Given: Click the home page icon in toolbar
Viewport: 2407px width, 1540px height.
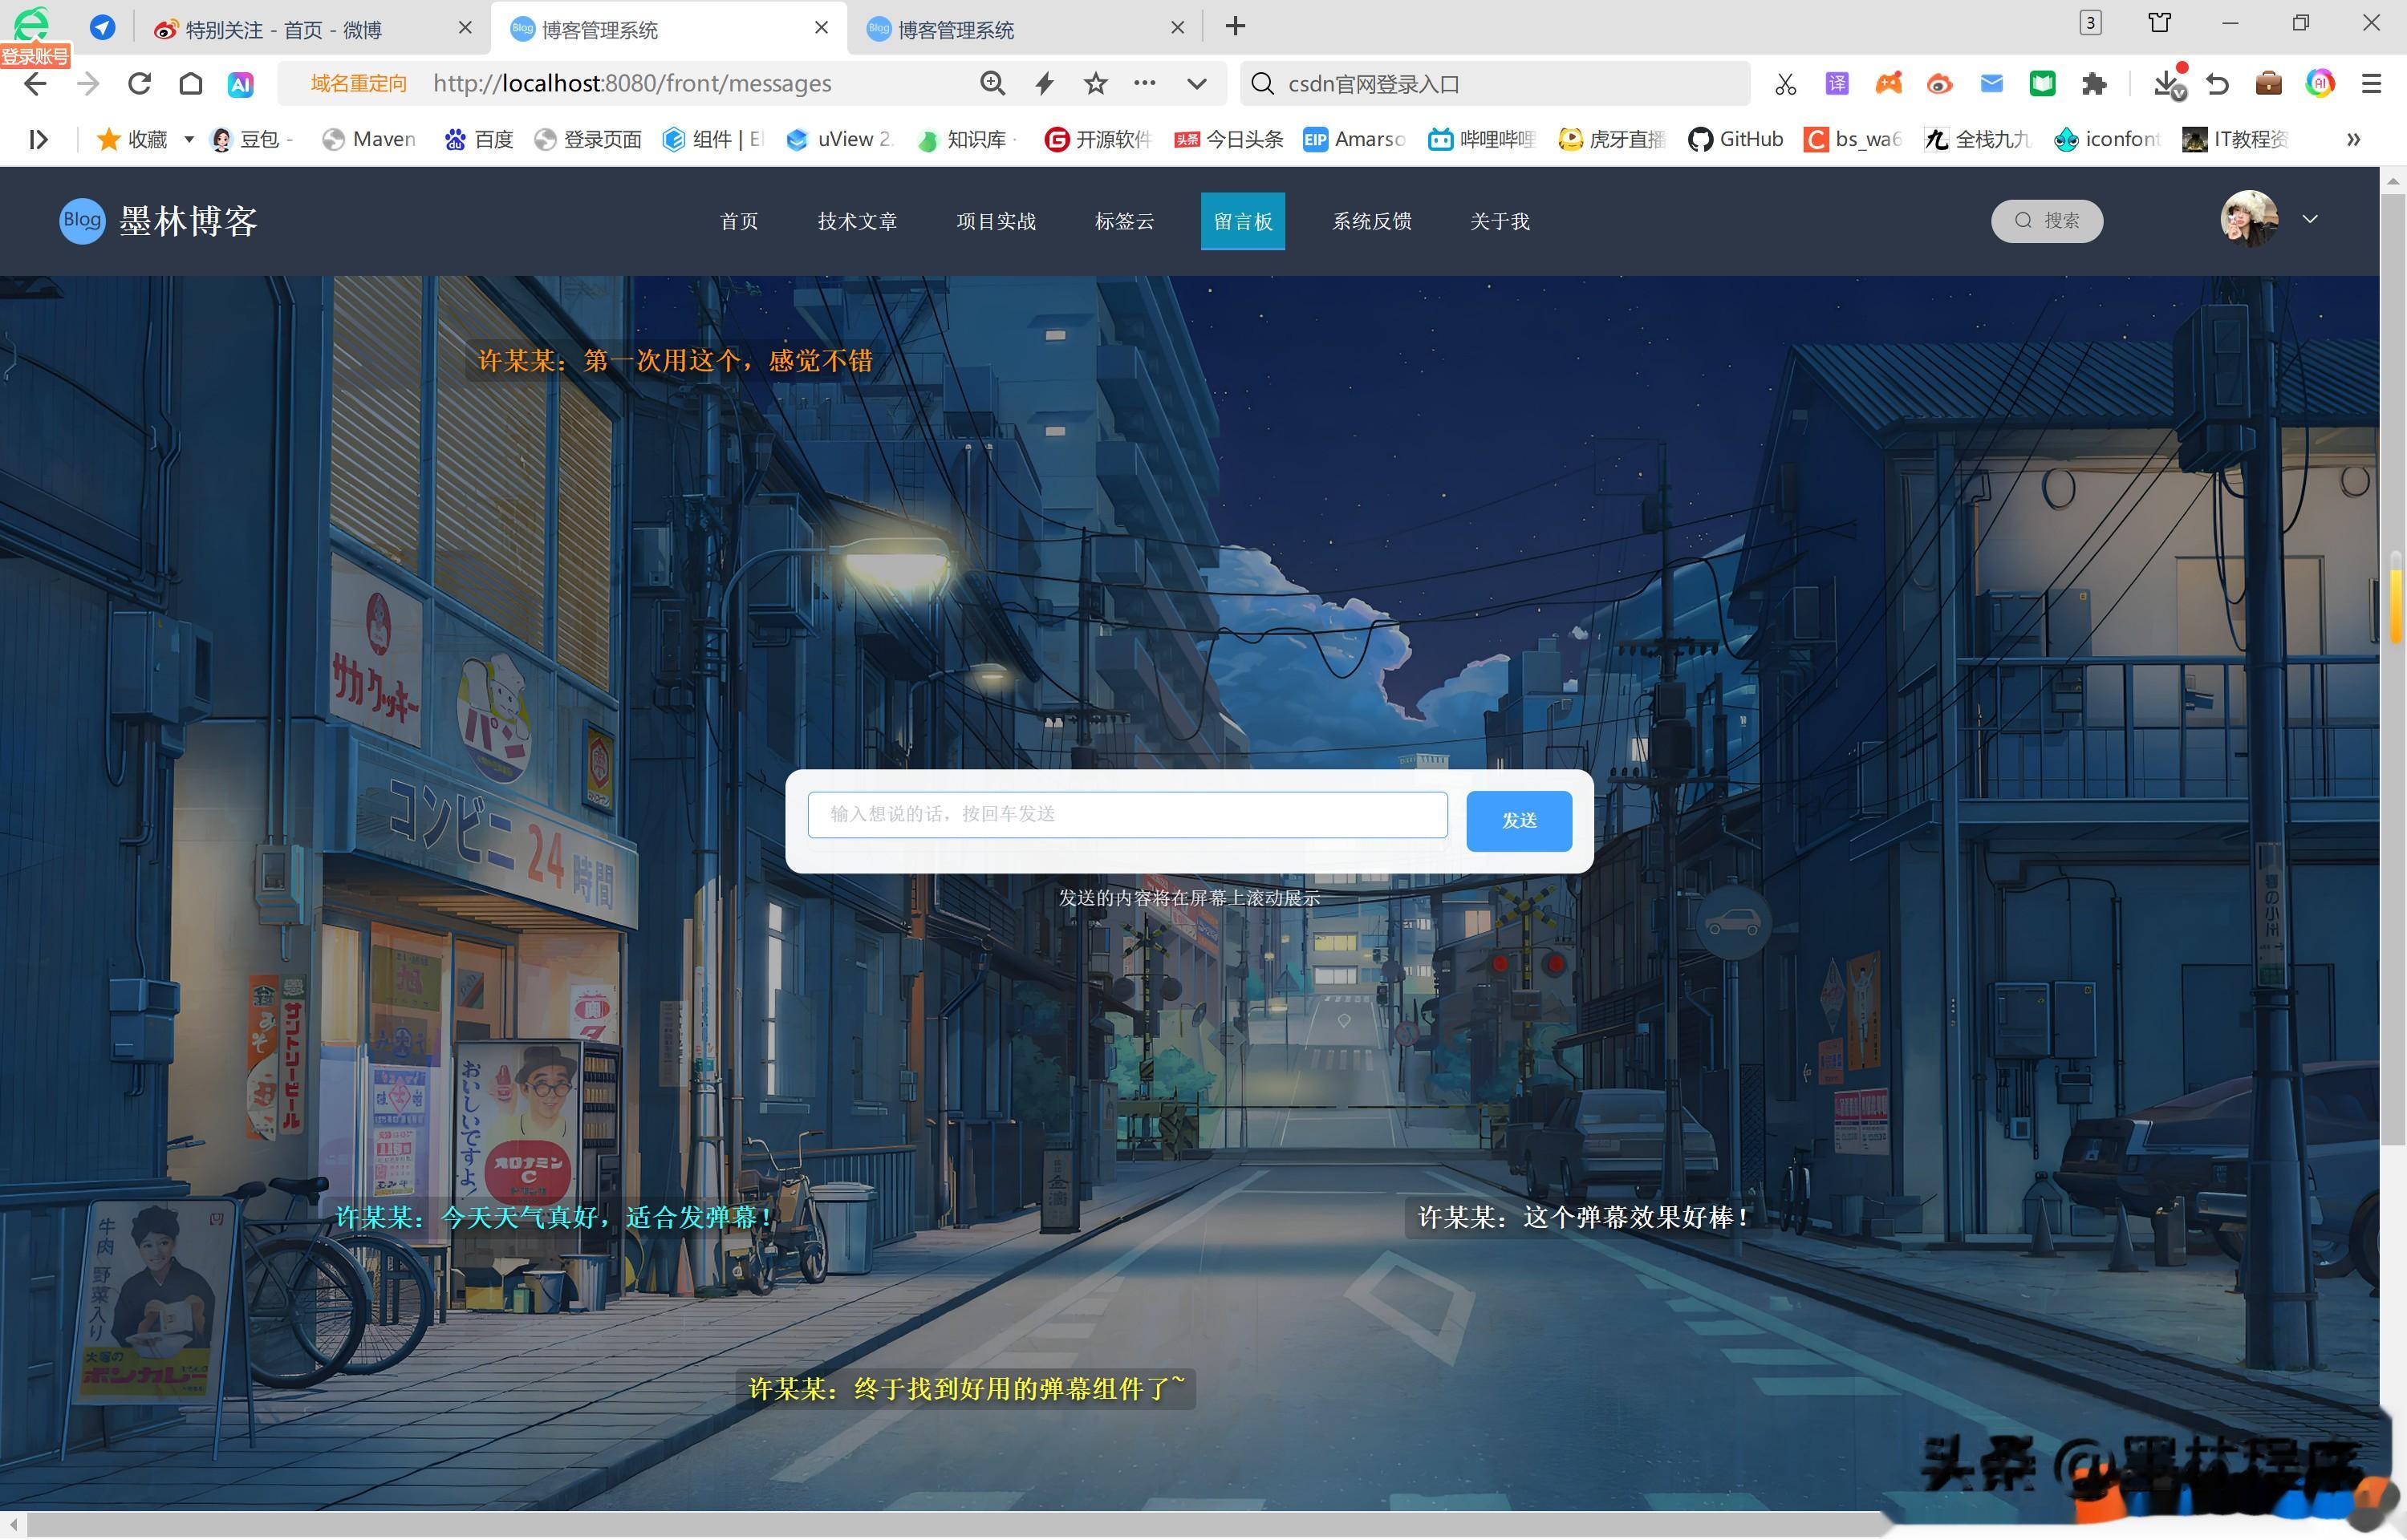Looking at the screenshot, I should (190, 84).
